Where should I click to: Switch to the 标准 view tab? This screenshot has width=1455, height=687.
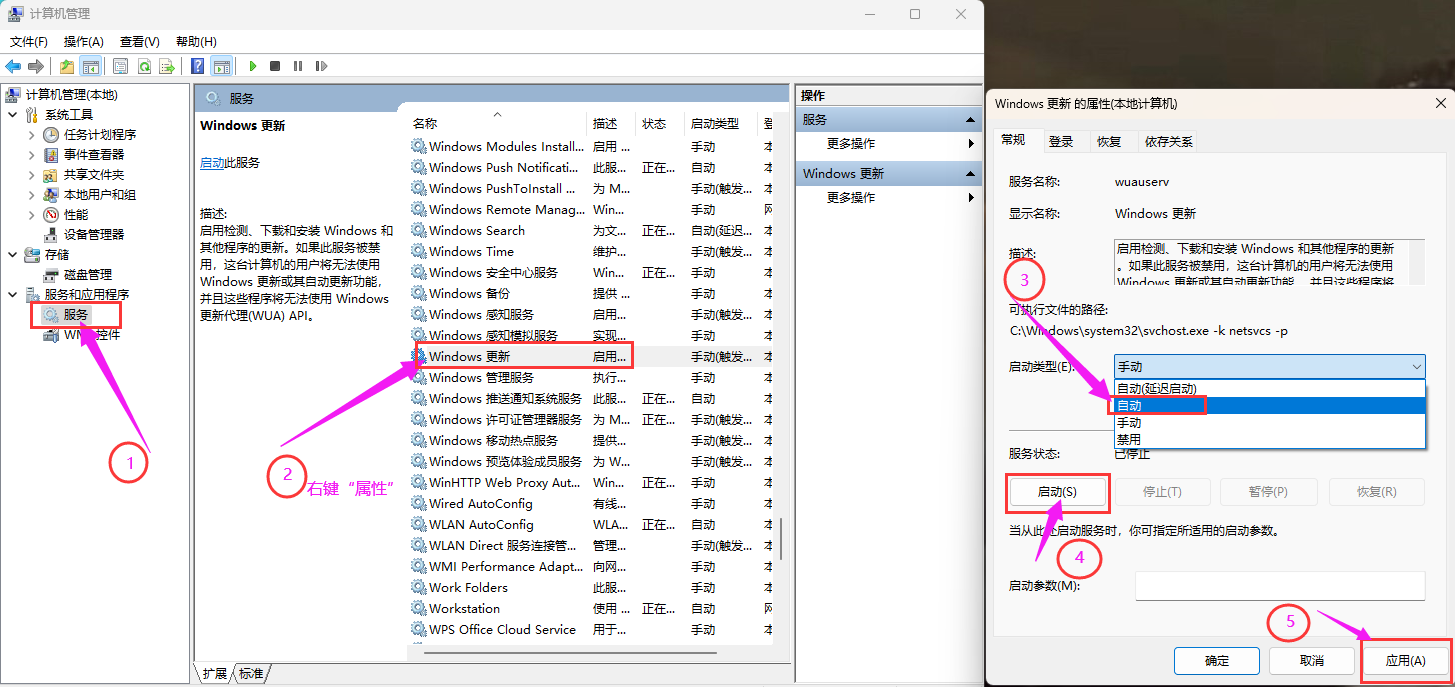point(251,674)
